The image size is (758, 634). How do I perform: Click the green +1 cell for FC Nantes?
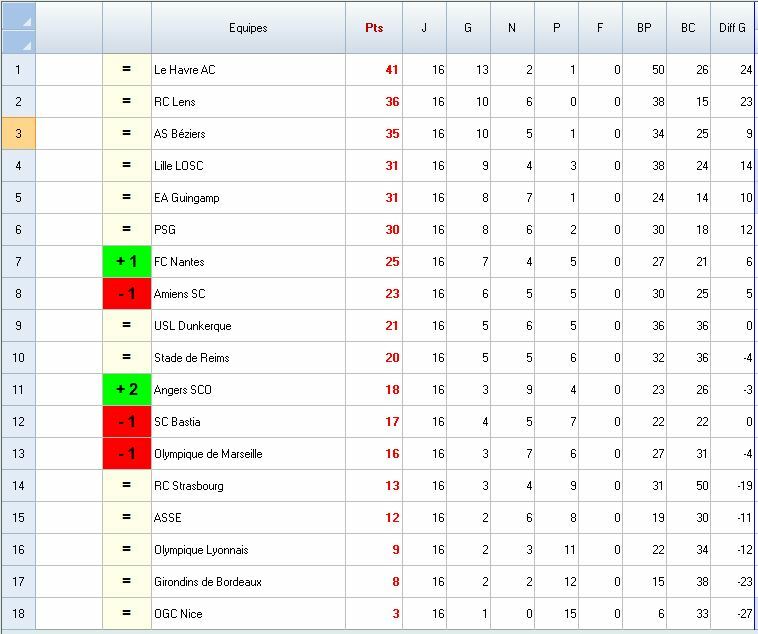pos(127,262)
